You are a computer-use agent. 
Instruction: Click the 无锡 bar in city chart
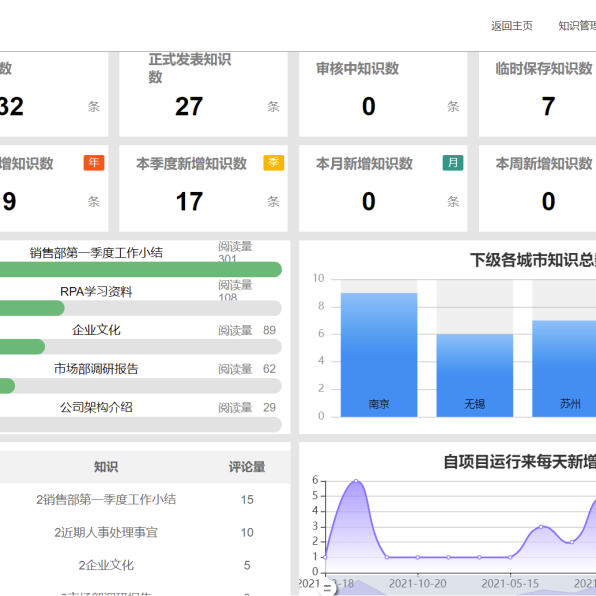pyautogui.click(x=475, y=376)
